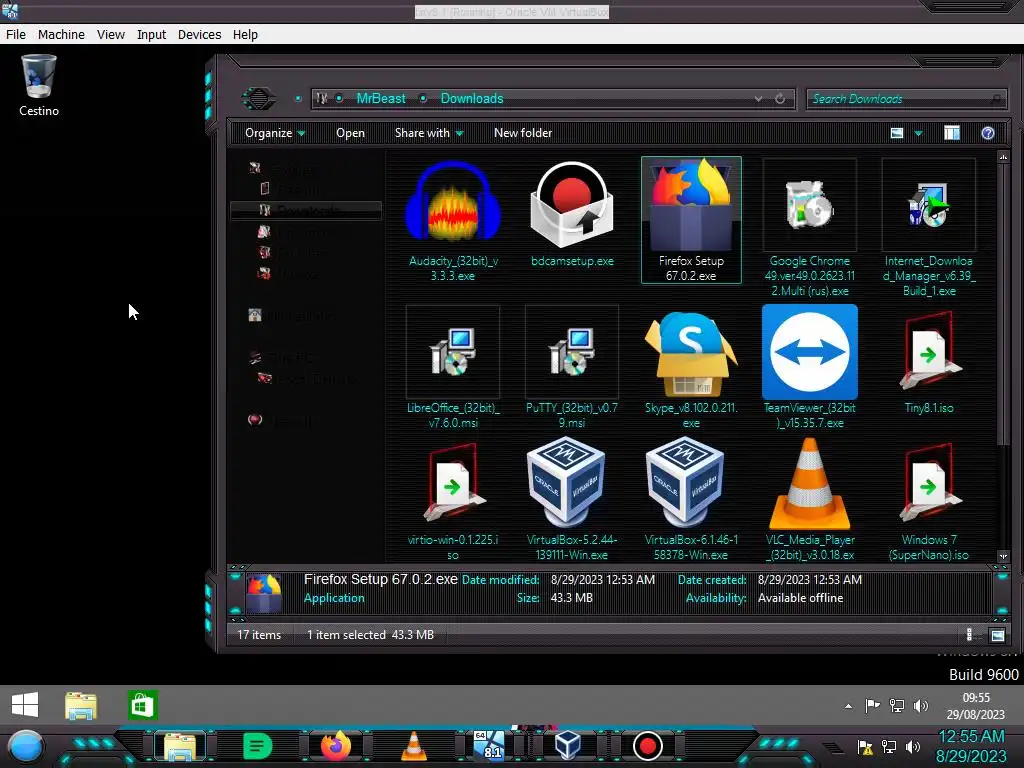Focus the Search Downloads field
The image size is (1024, 768).
tap(906, 99)
